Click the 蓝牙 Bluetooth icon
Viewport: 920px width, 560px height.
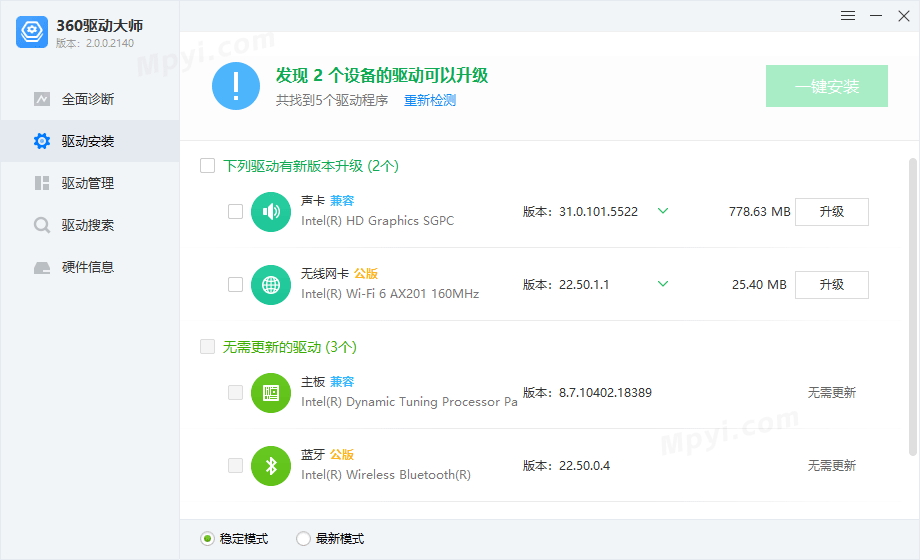pos(271,467)
